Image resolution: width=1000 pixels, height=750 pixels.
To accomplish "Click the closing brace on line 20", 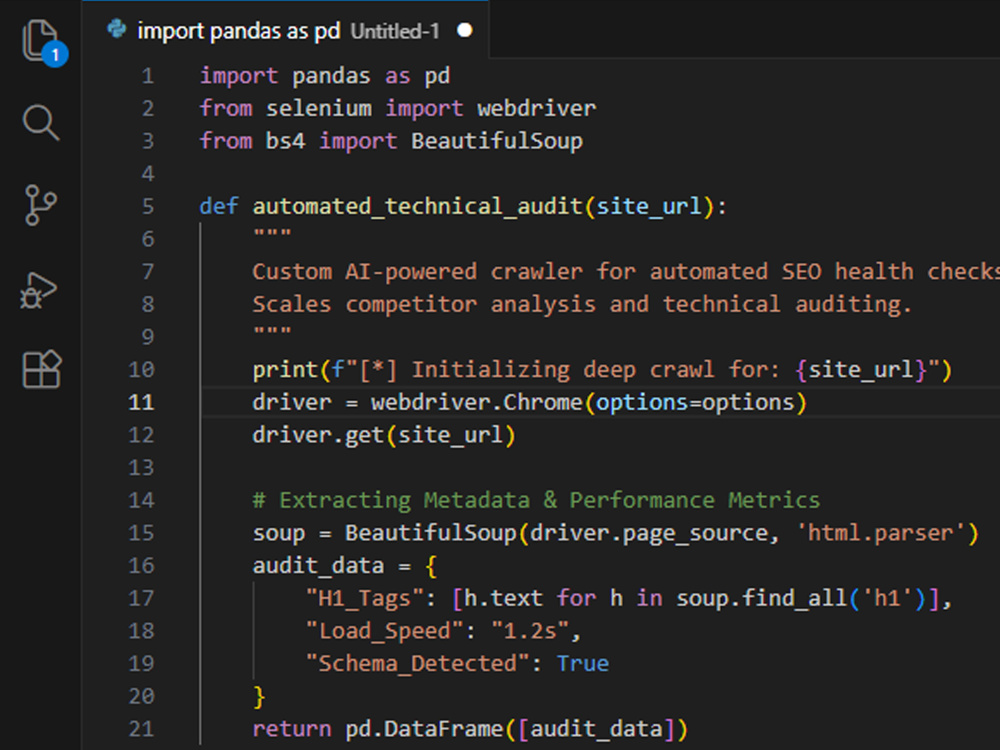I will 259,696.
